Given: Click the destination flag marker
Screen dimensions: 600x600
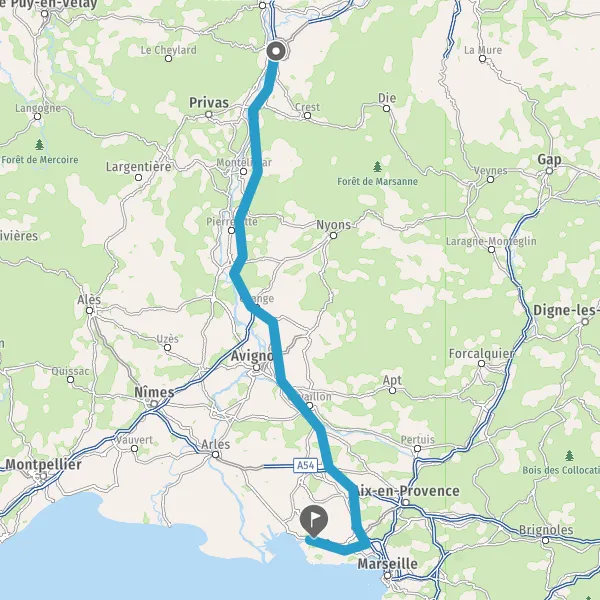Looking at the screenshot, I should pos(314,521).
